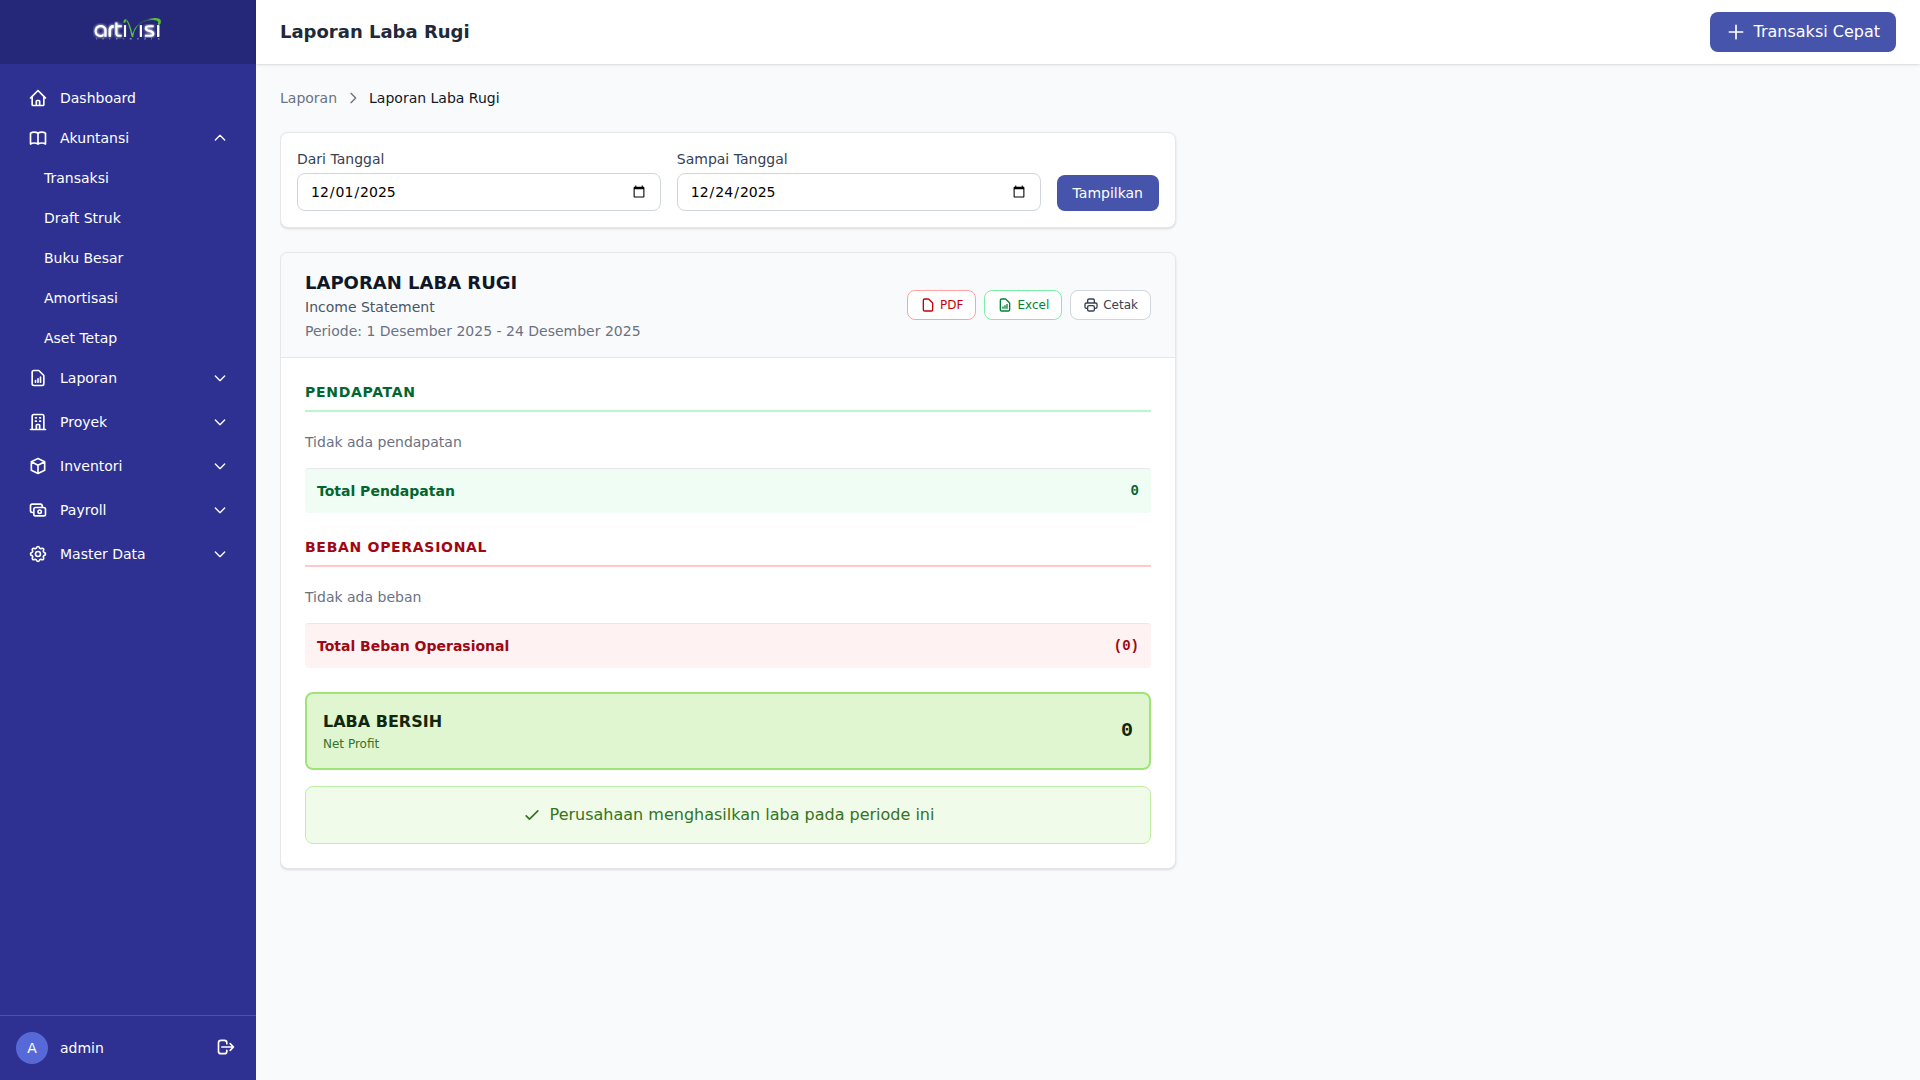
Task: Click the Proyek building icon
Action: pyautogui.click(x=38, y=422)
